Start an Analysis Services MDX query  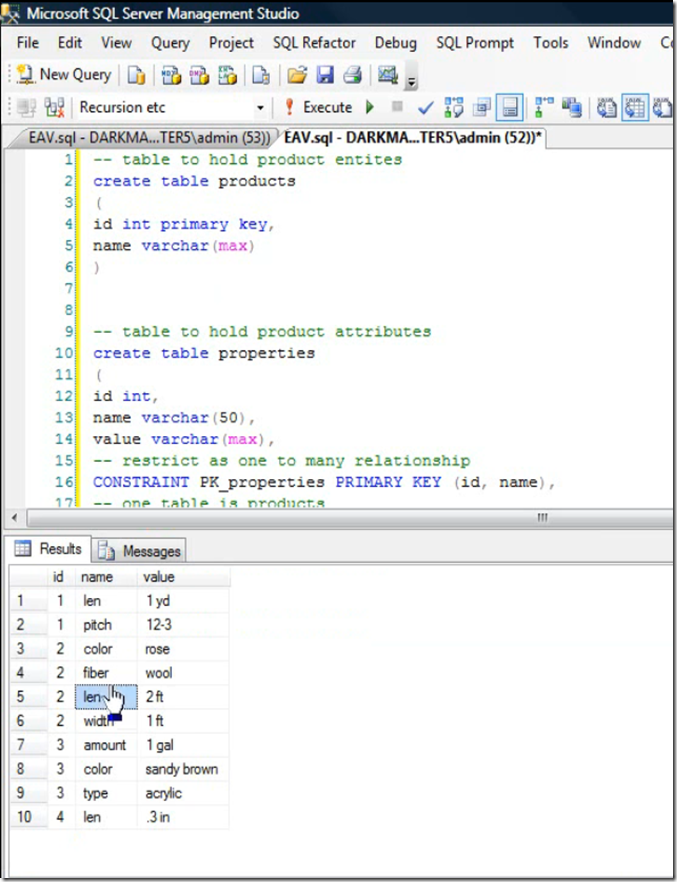pos(171,75)
